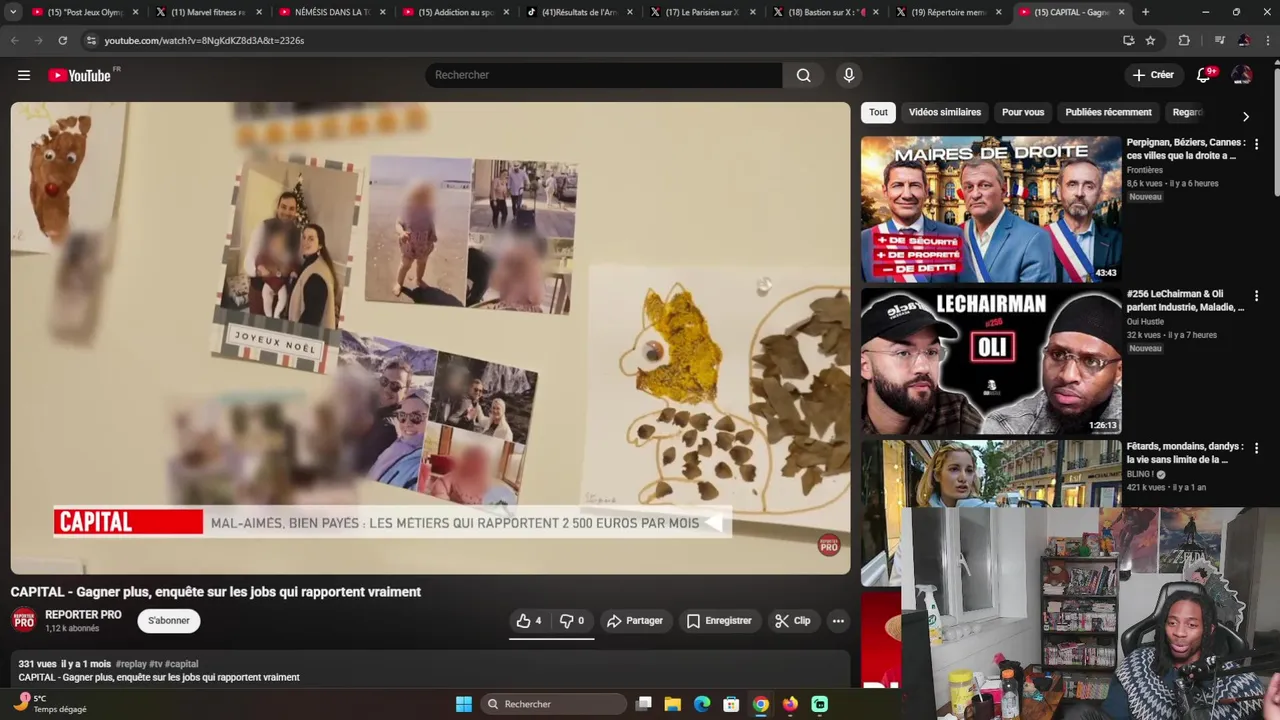Launch Microsoft Edge from the taskbar
The height and width of the screenshot is (720, 1280).
[702, 704]
